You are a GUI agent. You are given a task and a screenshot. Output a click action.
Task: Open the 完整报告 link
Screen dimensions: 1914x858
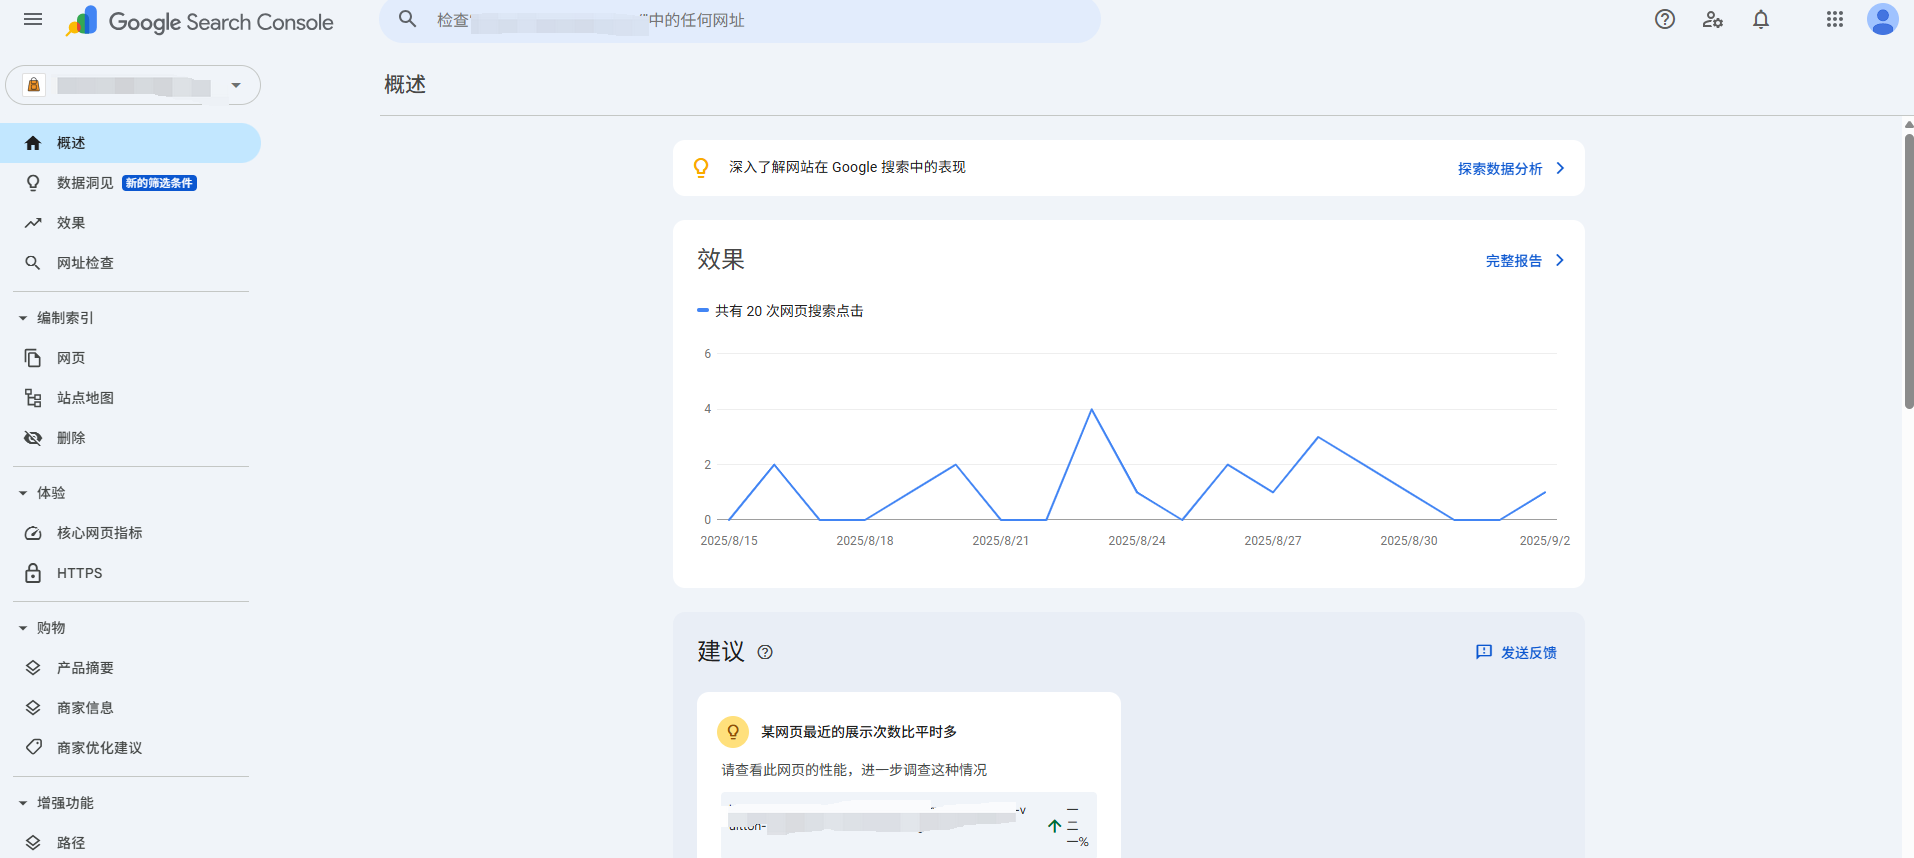point(1524,261)
